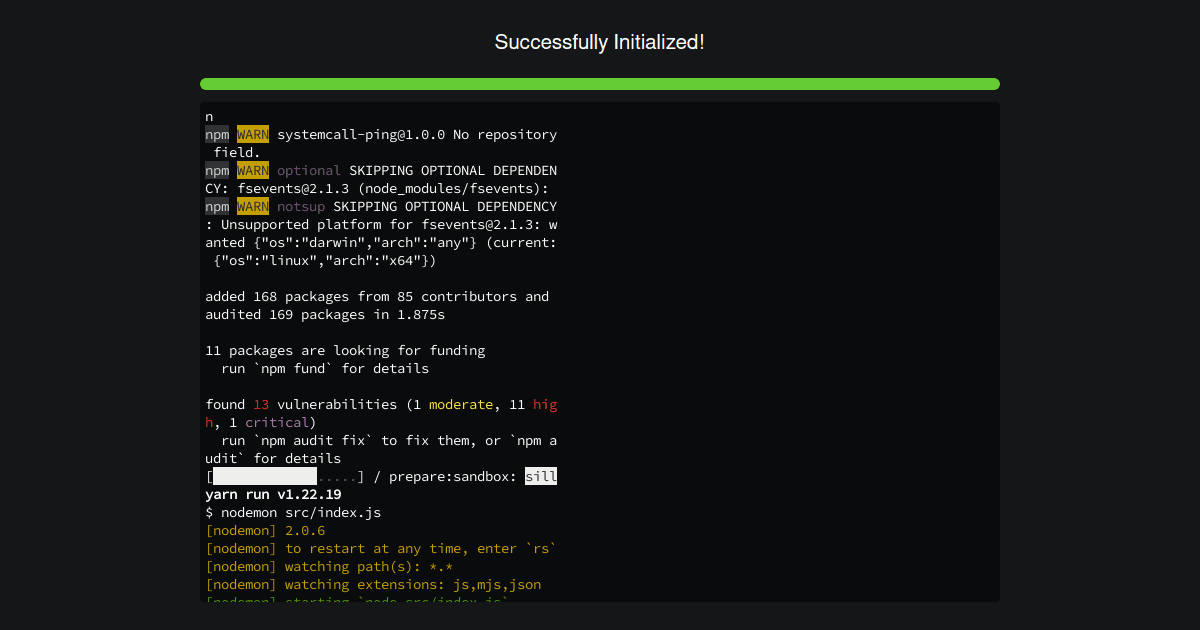Screen dimensions: 1200x630
Task: Click the green progress bar
Action: click(x=600, y=84)
